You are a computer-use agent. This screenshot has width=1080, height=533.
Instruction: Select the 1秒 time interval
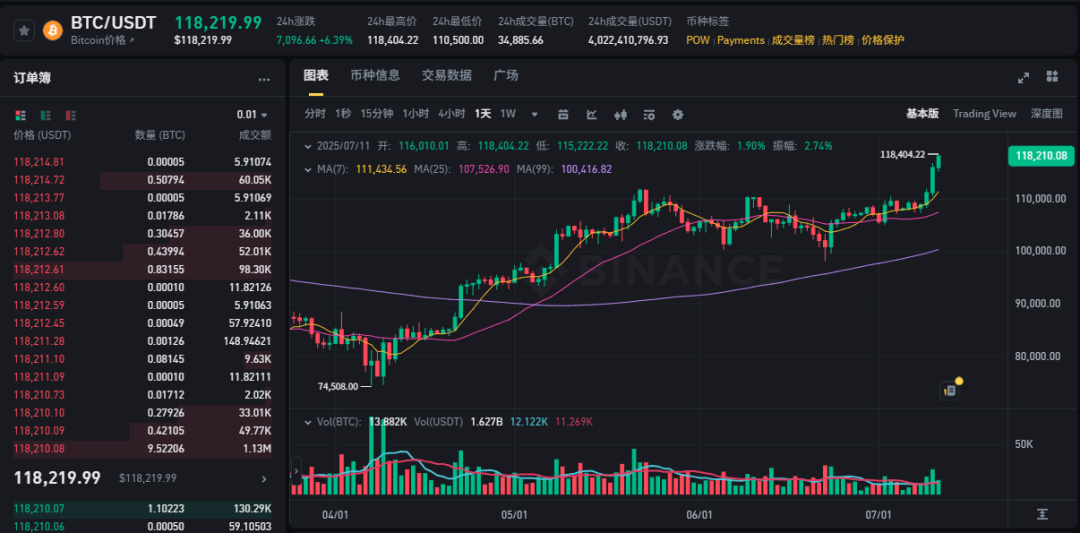coord(343,114)
